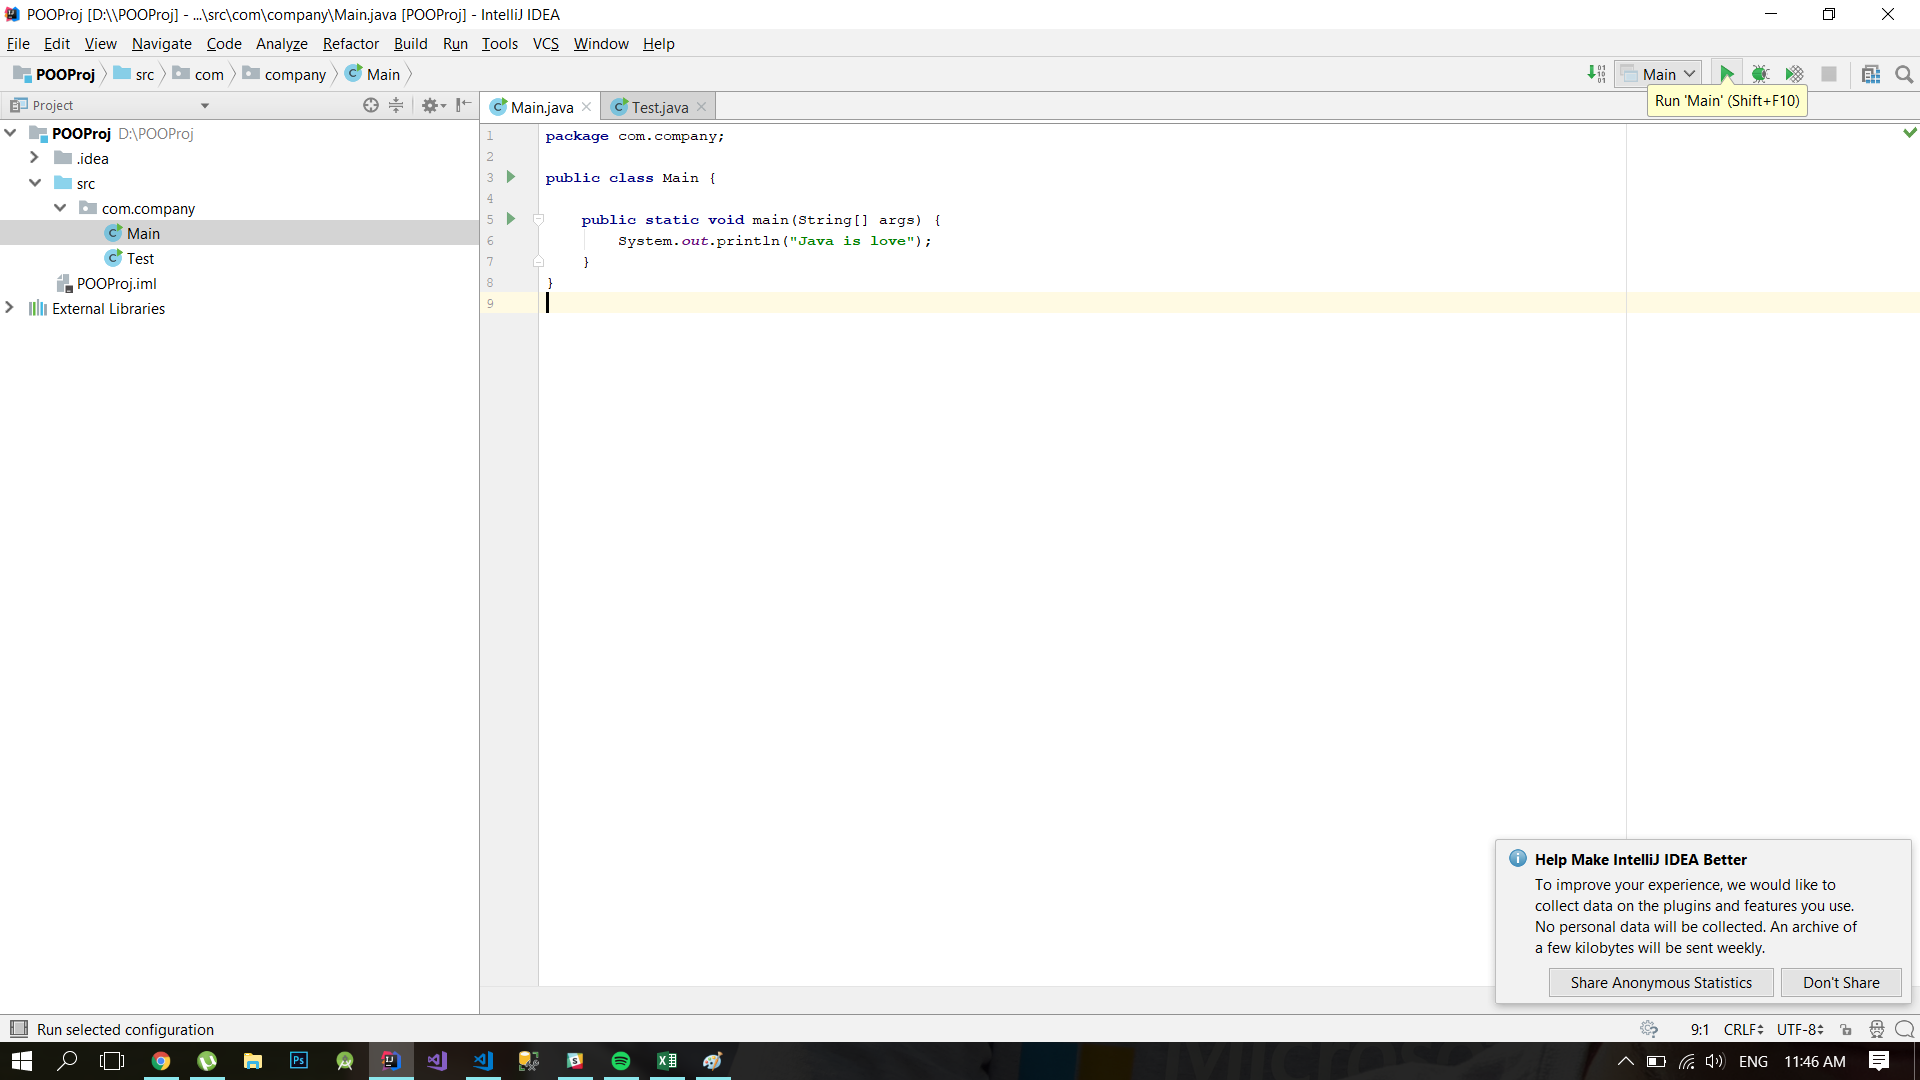The height and width of the screenshot is (1080, 1920).
Task: Open the Build menu
Action: pyautogui.click(x=410, y=43)
